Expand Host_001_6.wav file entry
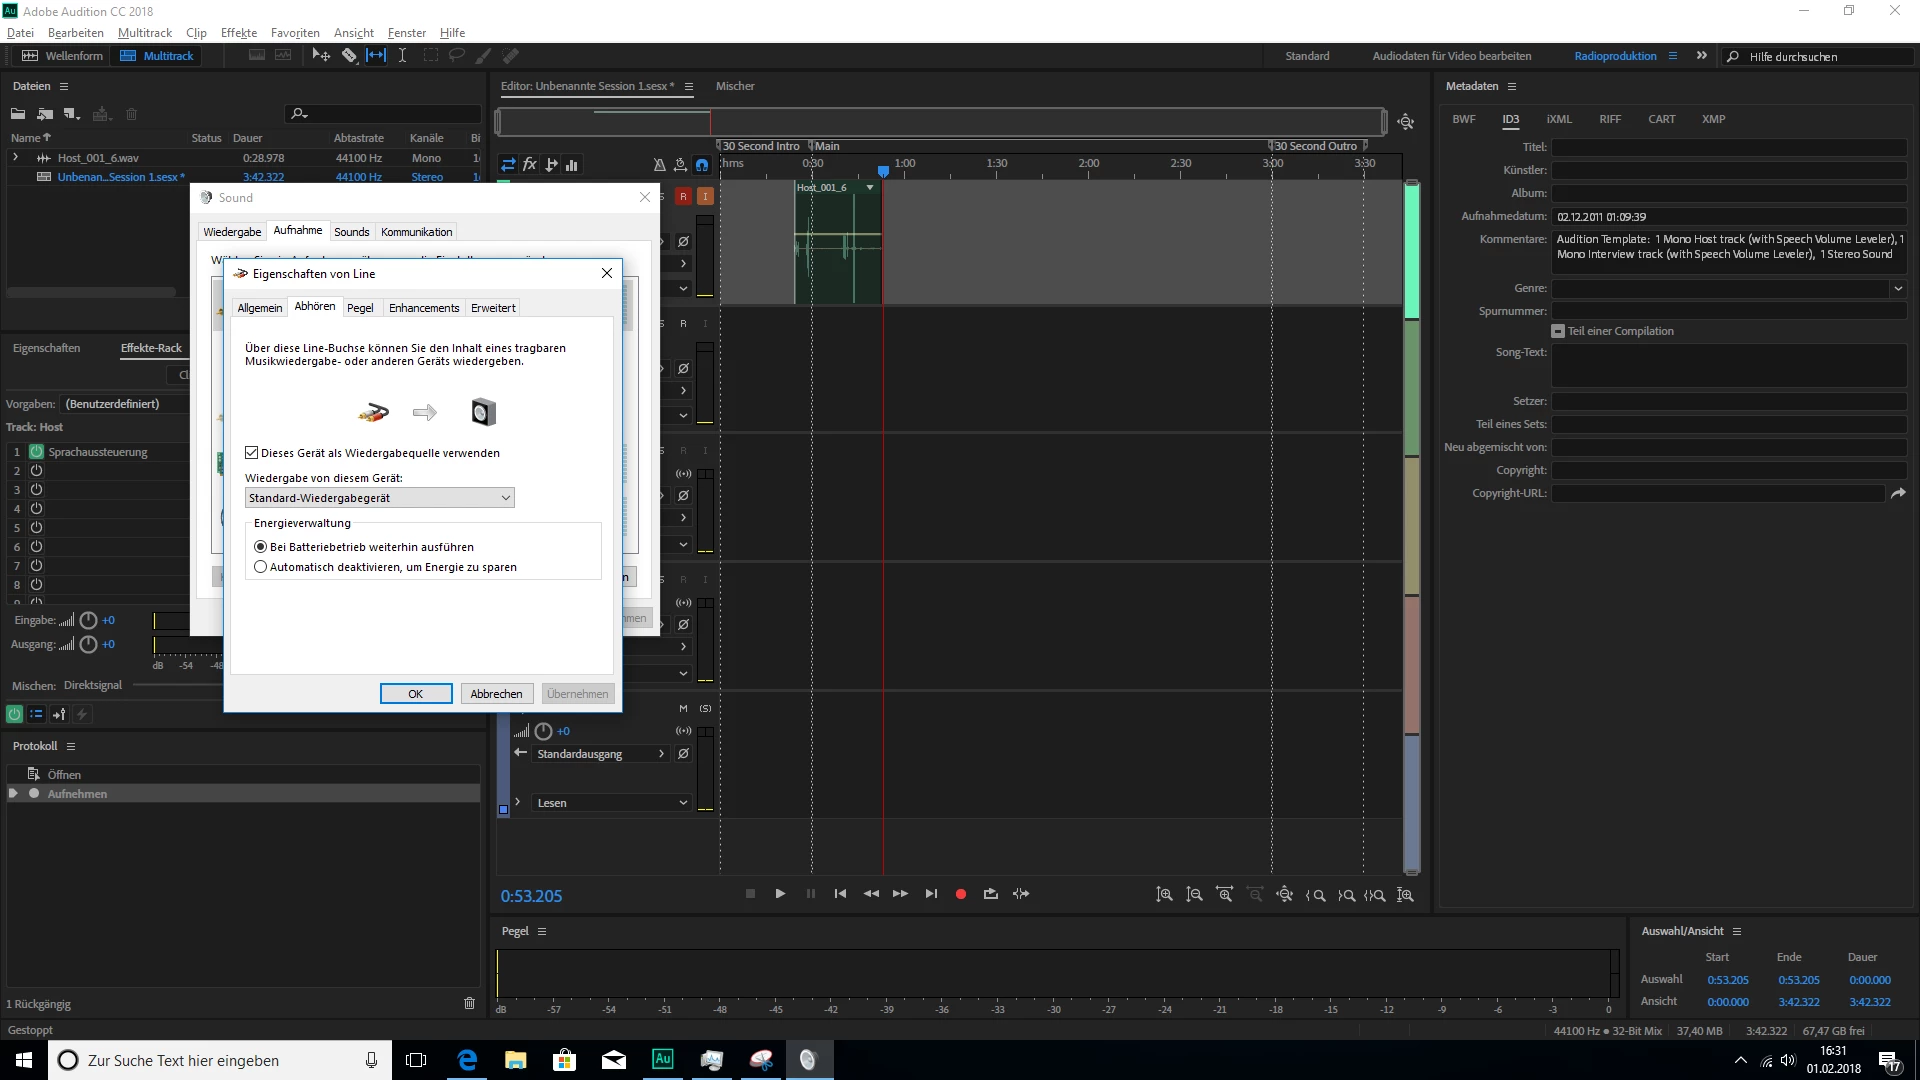Screen dimensions: 1920x1080 pyautogui.click(x=15, y=158)
